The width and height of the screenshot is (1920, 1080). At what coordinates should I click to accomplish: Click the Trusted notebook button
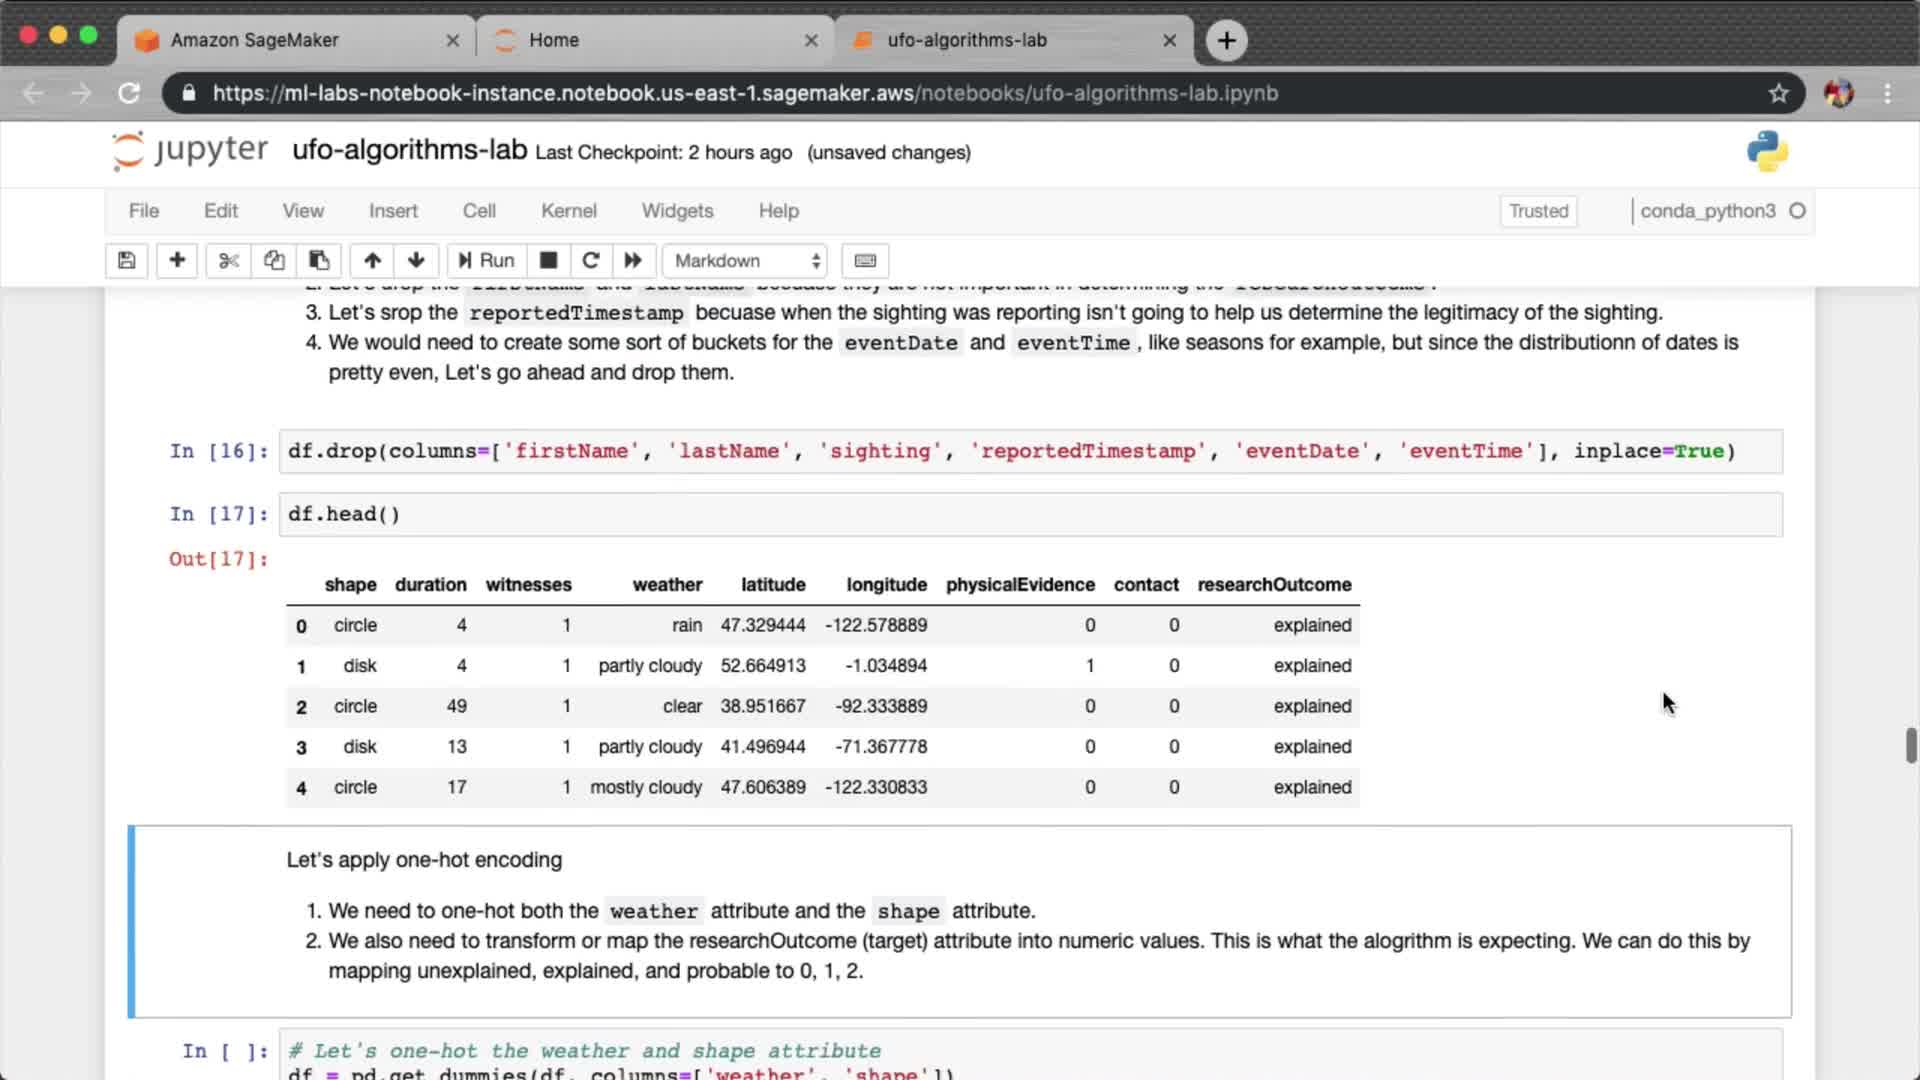coord(1538,211)
